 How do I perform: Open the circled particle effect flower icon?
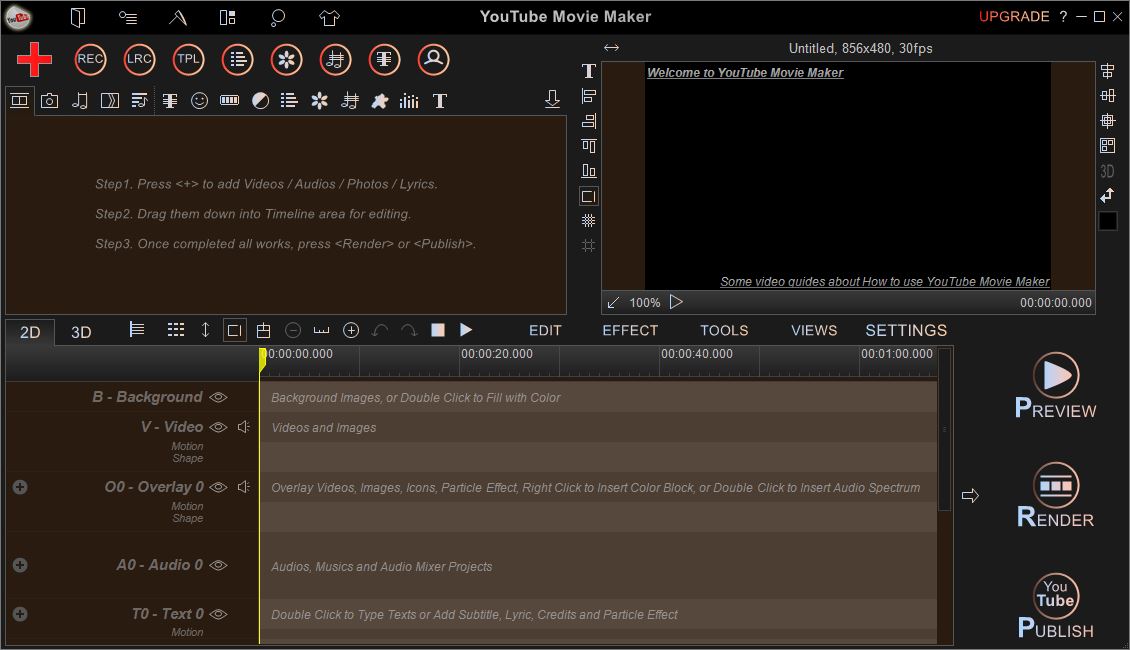click(x=286, y=59)
